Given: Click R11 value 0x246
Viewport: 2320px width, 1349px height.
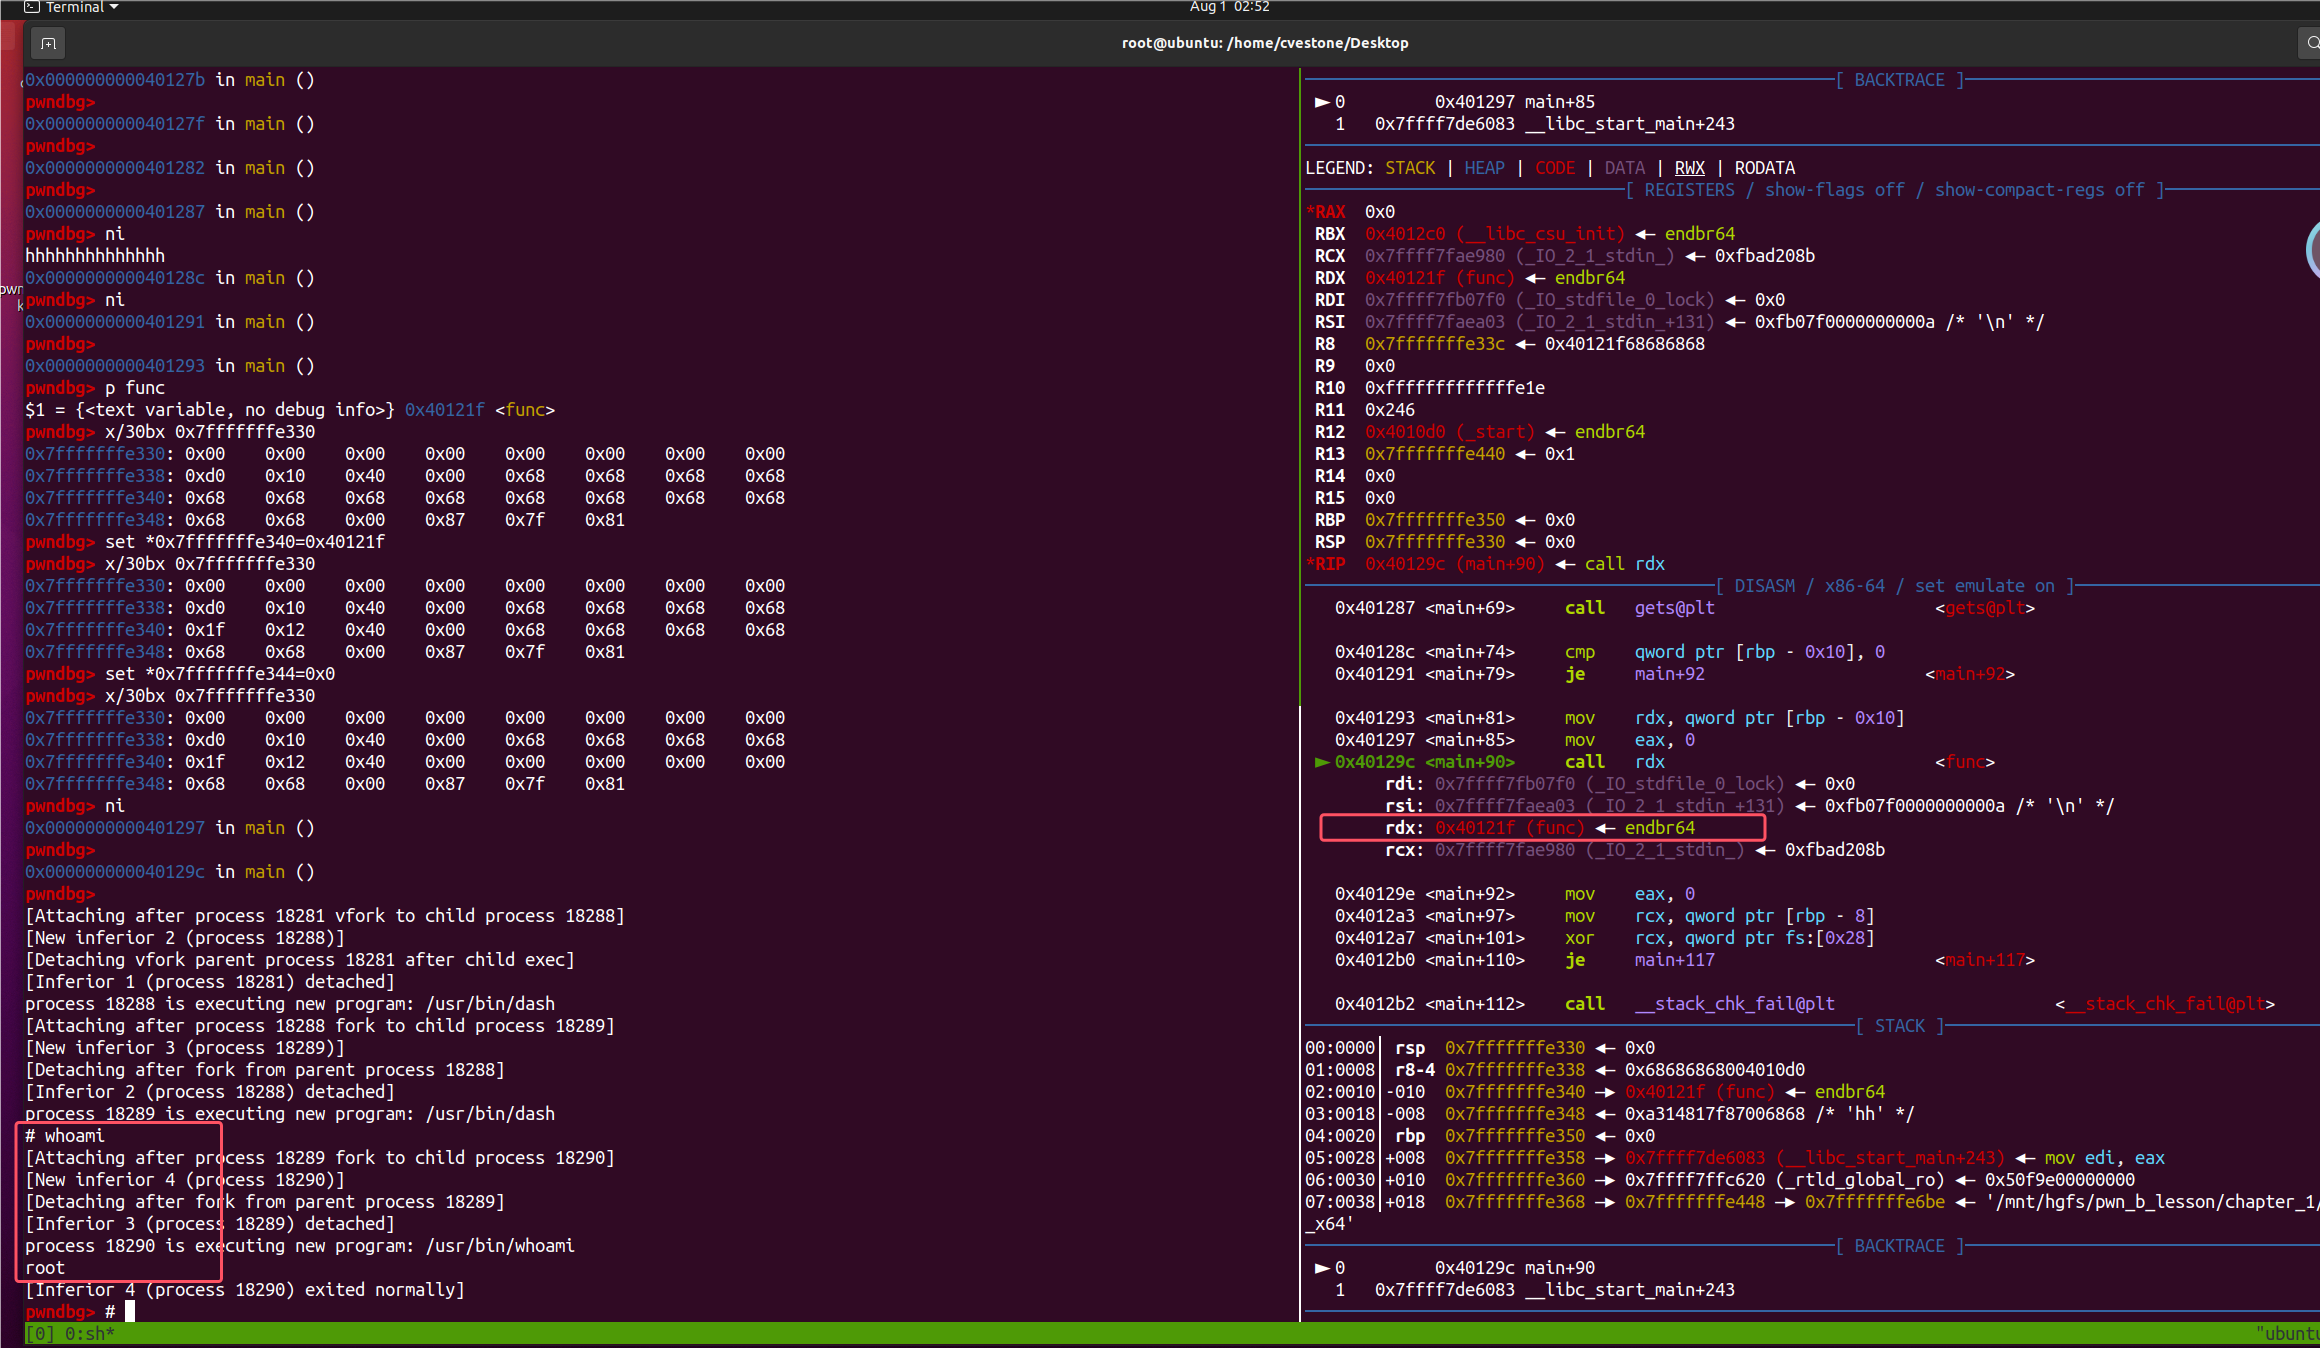Looking at the screenshot, I should pos(1390,410).
